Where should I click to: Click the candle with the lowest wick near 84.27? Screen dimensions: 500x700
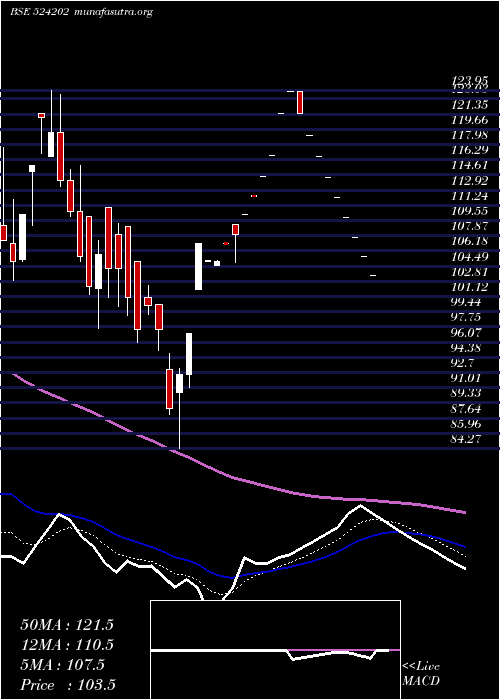coord(179,408)
